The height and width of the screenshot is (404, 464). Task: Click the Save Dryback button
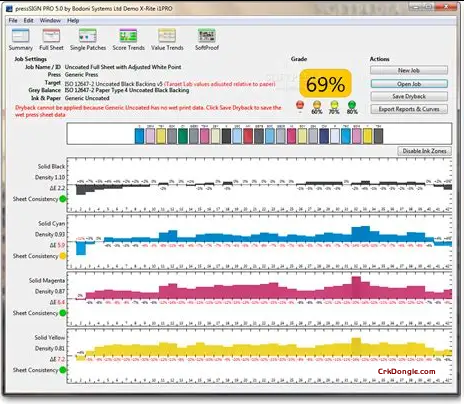409,96
